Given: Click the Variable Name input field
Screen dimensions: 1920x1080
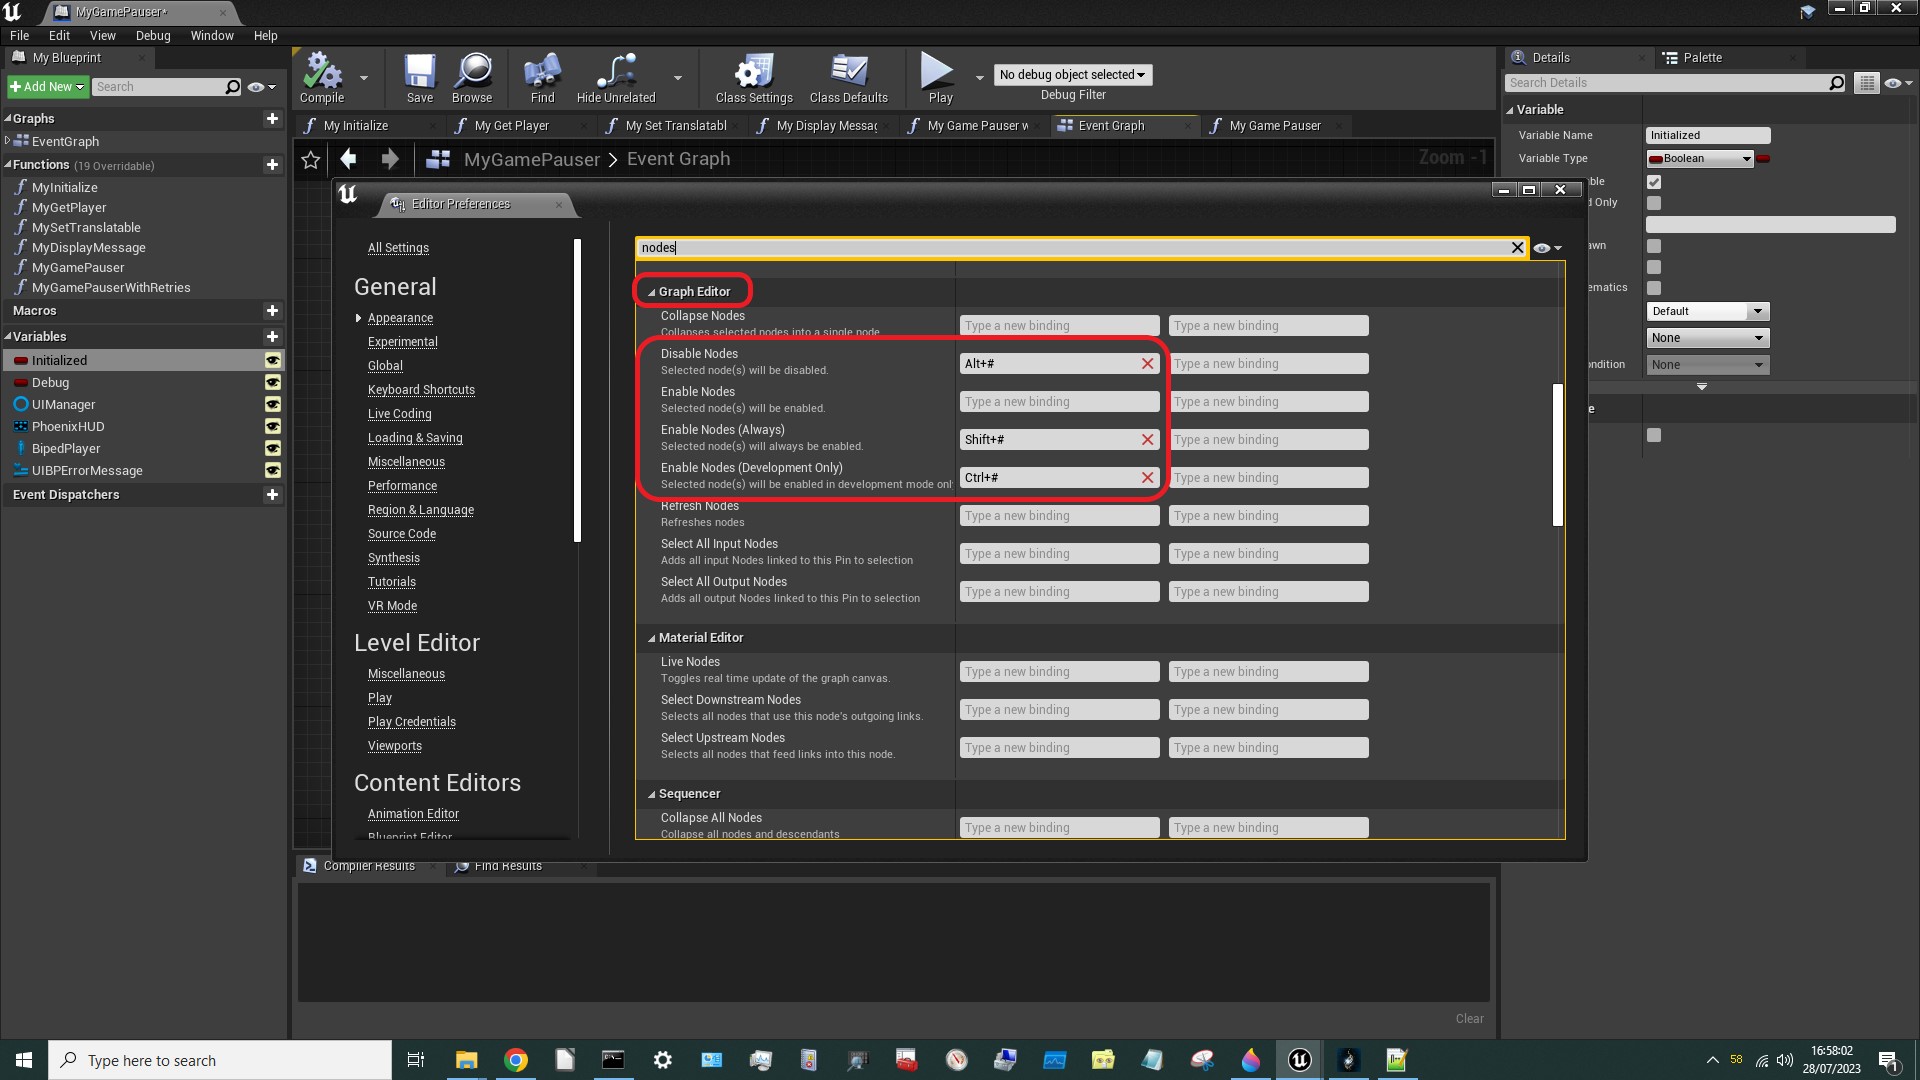Looking at the screenshot, I should tap(1707, 135).
